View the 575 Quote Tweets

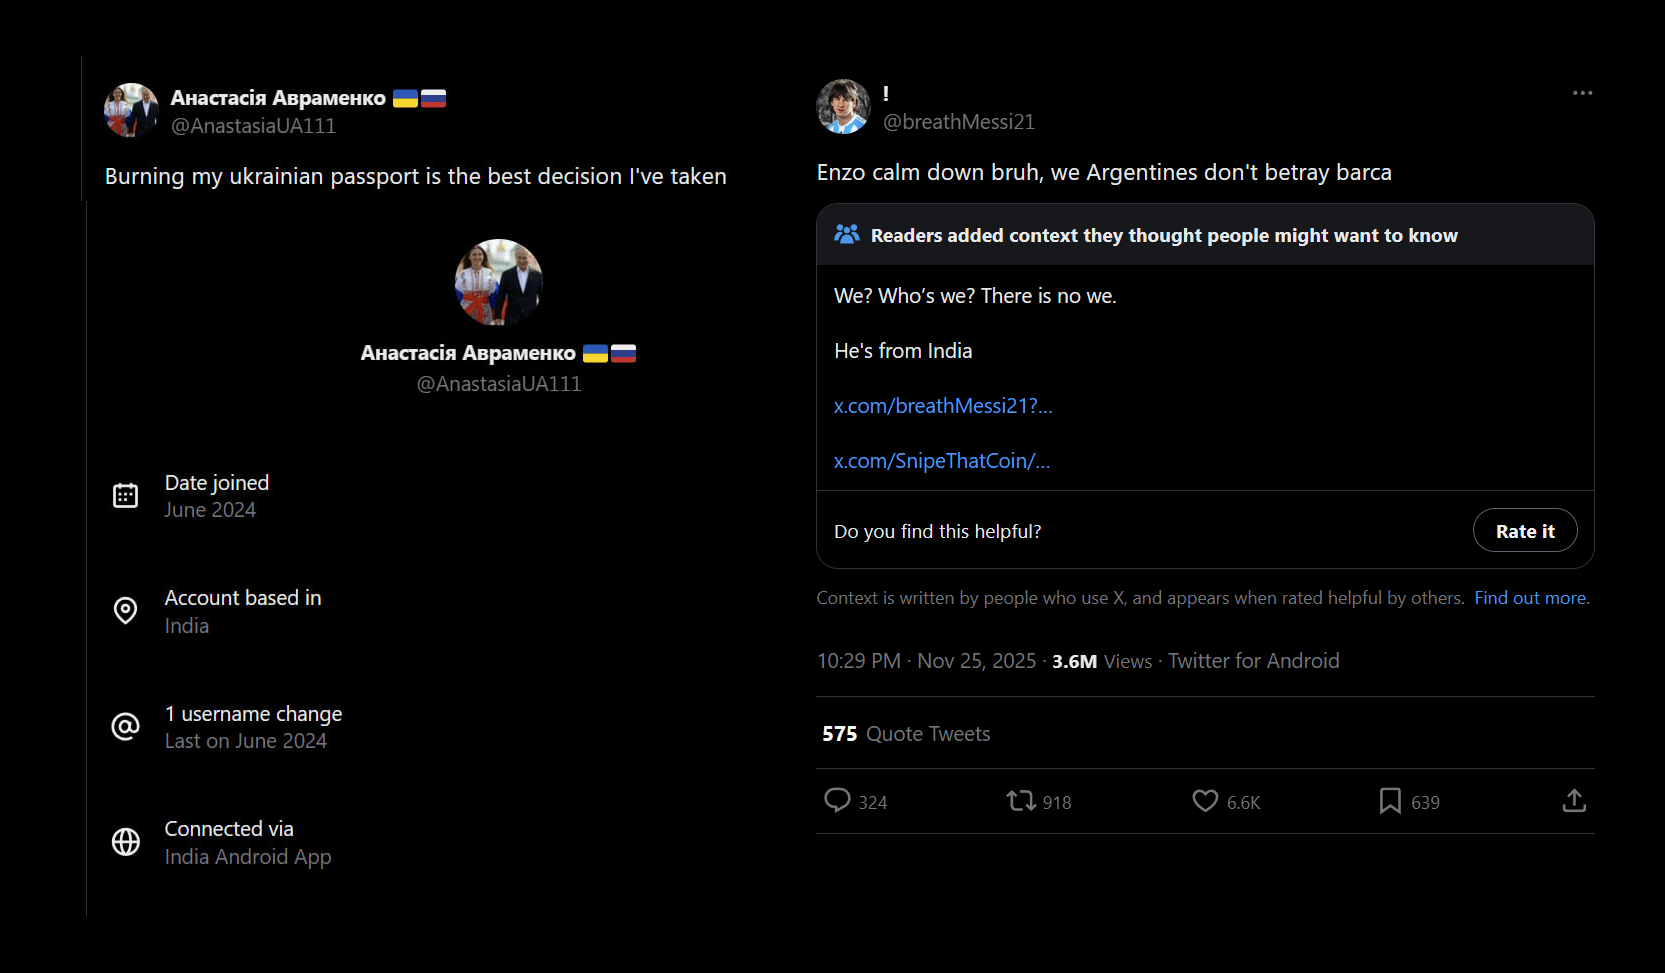(906, 734)
